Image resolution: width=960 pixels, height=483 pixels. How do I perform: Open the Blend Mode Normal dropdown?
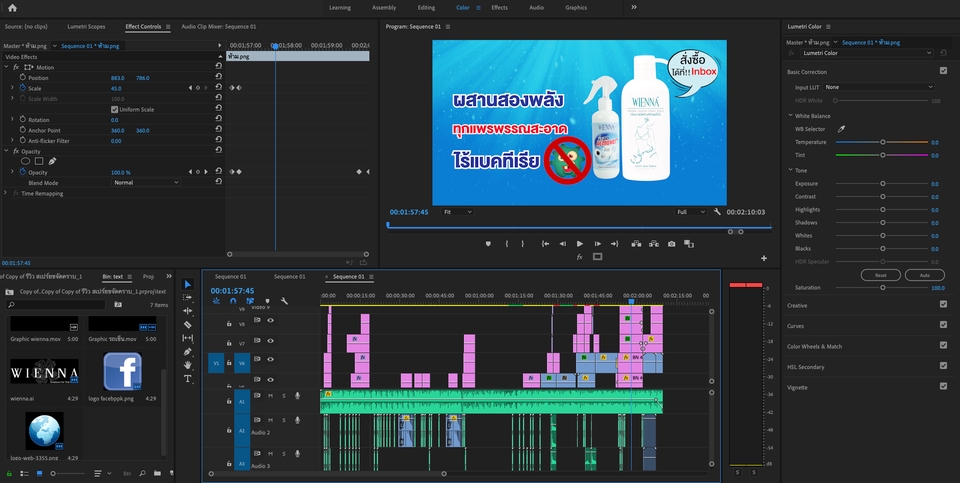(x=146, y=182)
